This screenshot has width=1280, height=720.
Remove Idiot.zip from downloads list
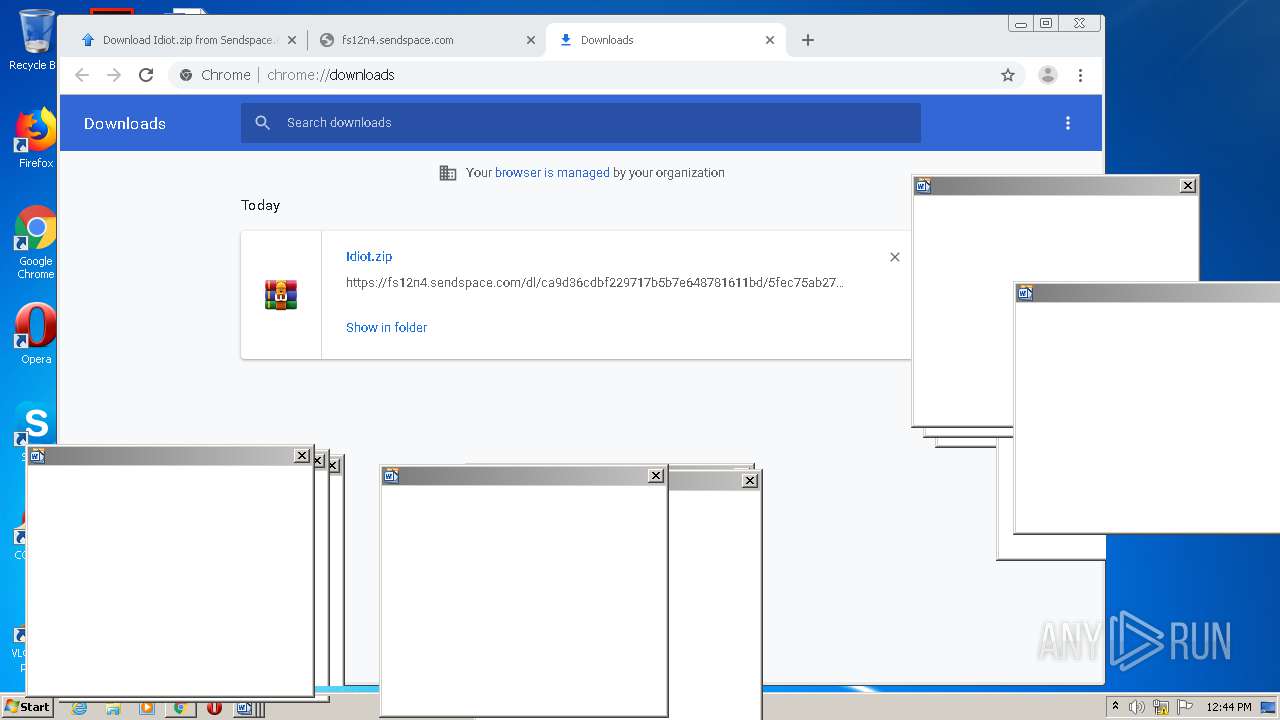895,257
